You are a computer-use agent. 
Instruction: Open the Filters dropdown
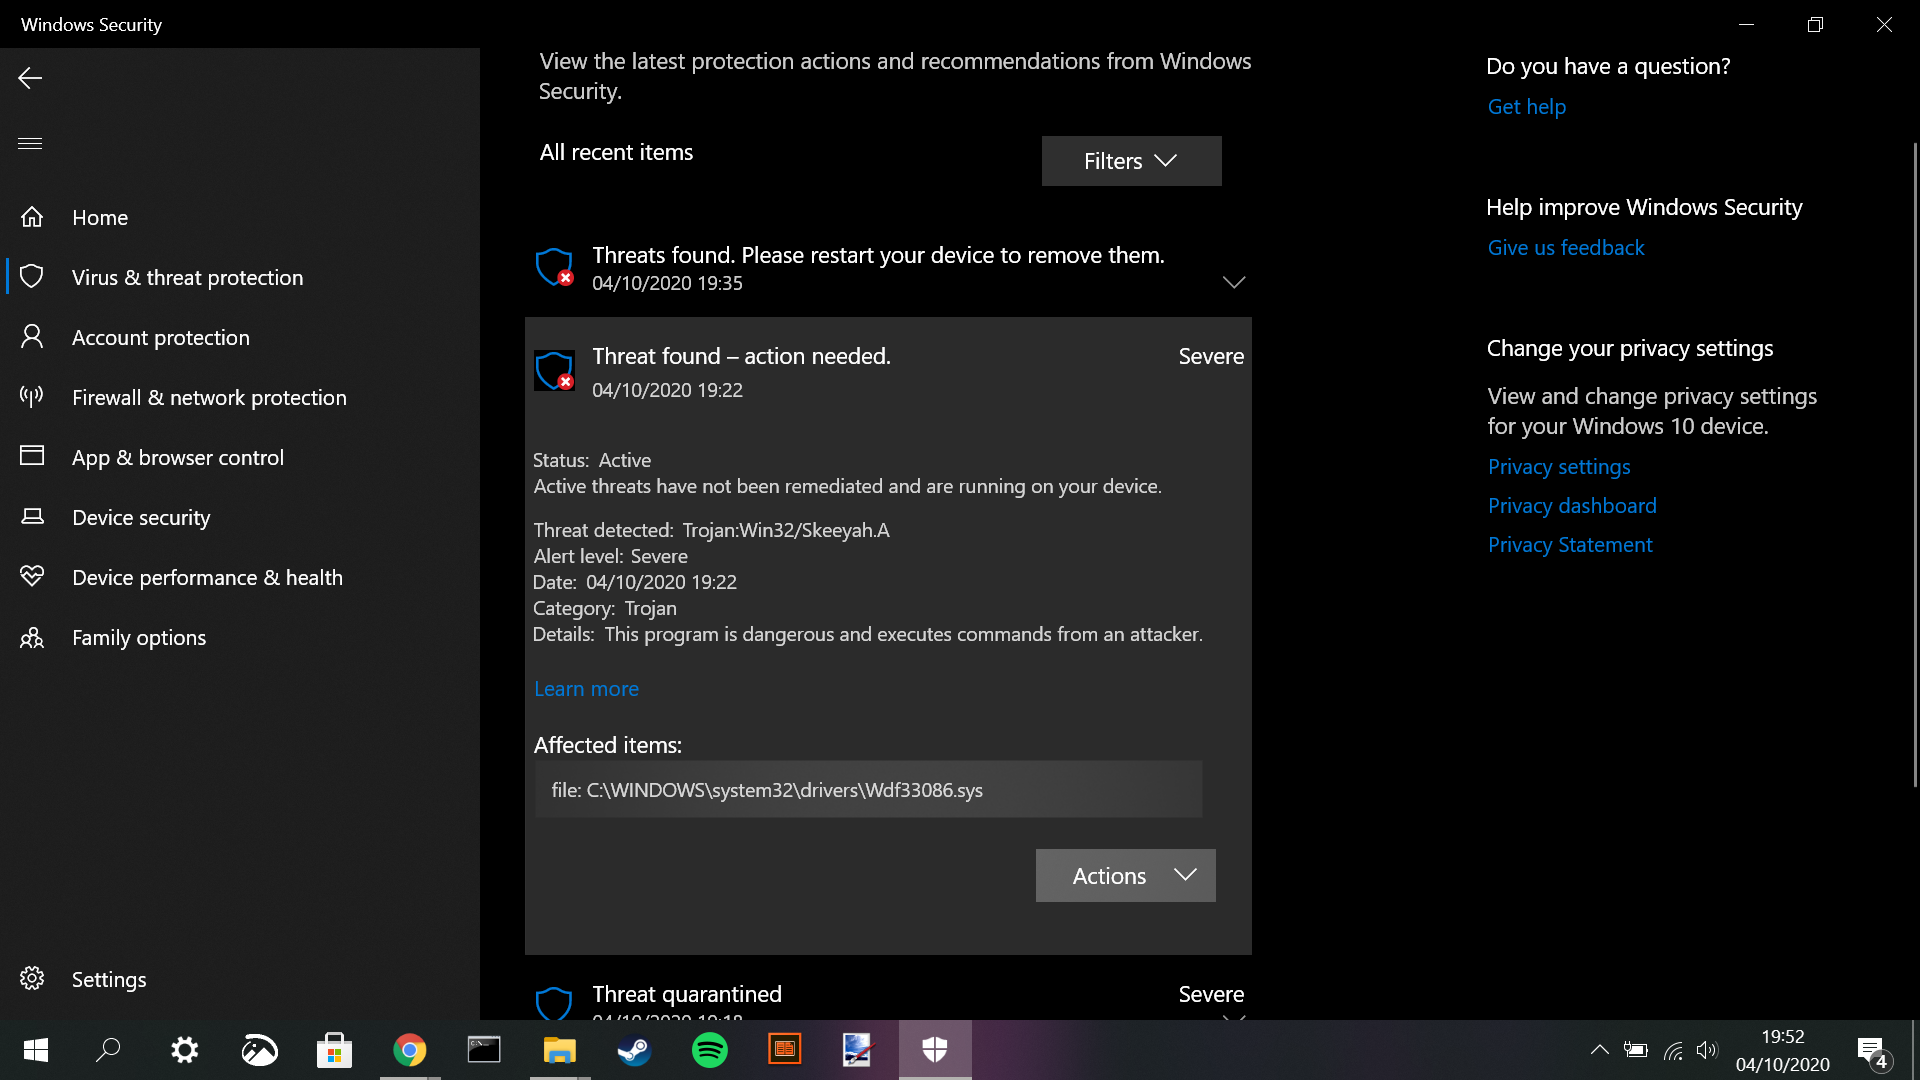point(1131,161)
